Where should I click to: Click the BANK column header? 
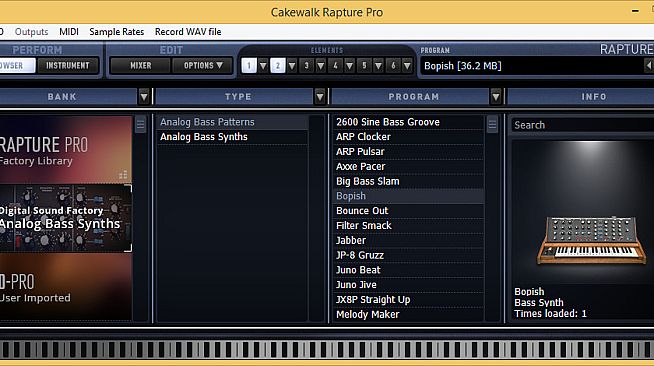click(x=62, y=97)
